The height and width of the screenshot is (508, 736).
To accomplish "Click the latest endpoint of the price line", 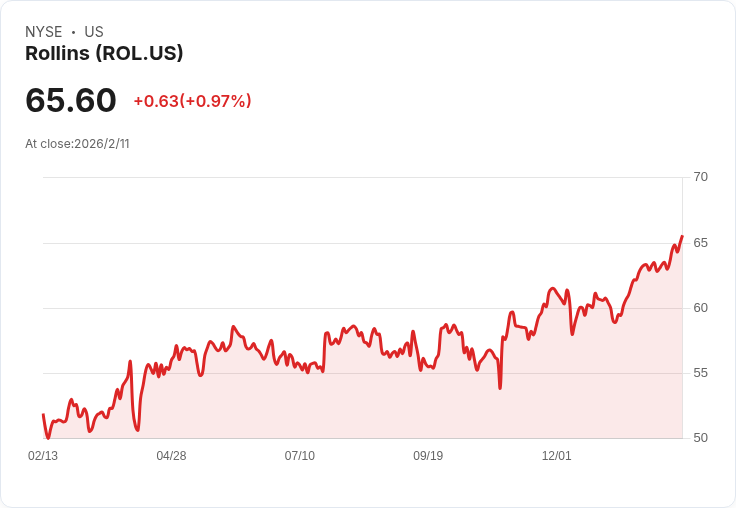I will [x=682, y=236].
